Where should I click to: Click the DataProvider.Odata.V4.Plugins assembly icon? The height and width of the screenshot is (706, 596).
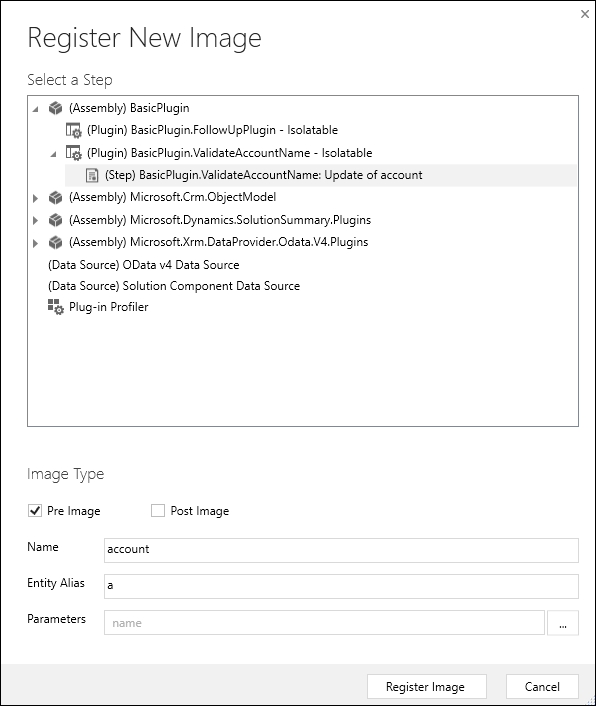pos(55,242)
